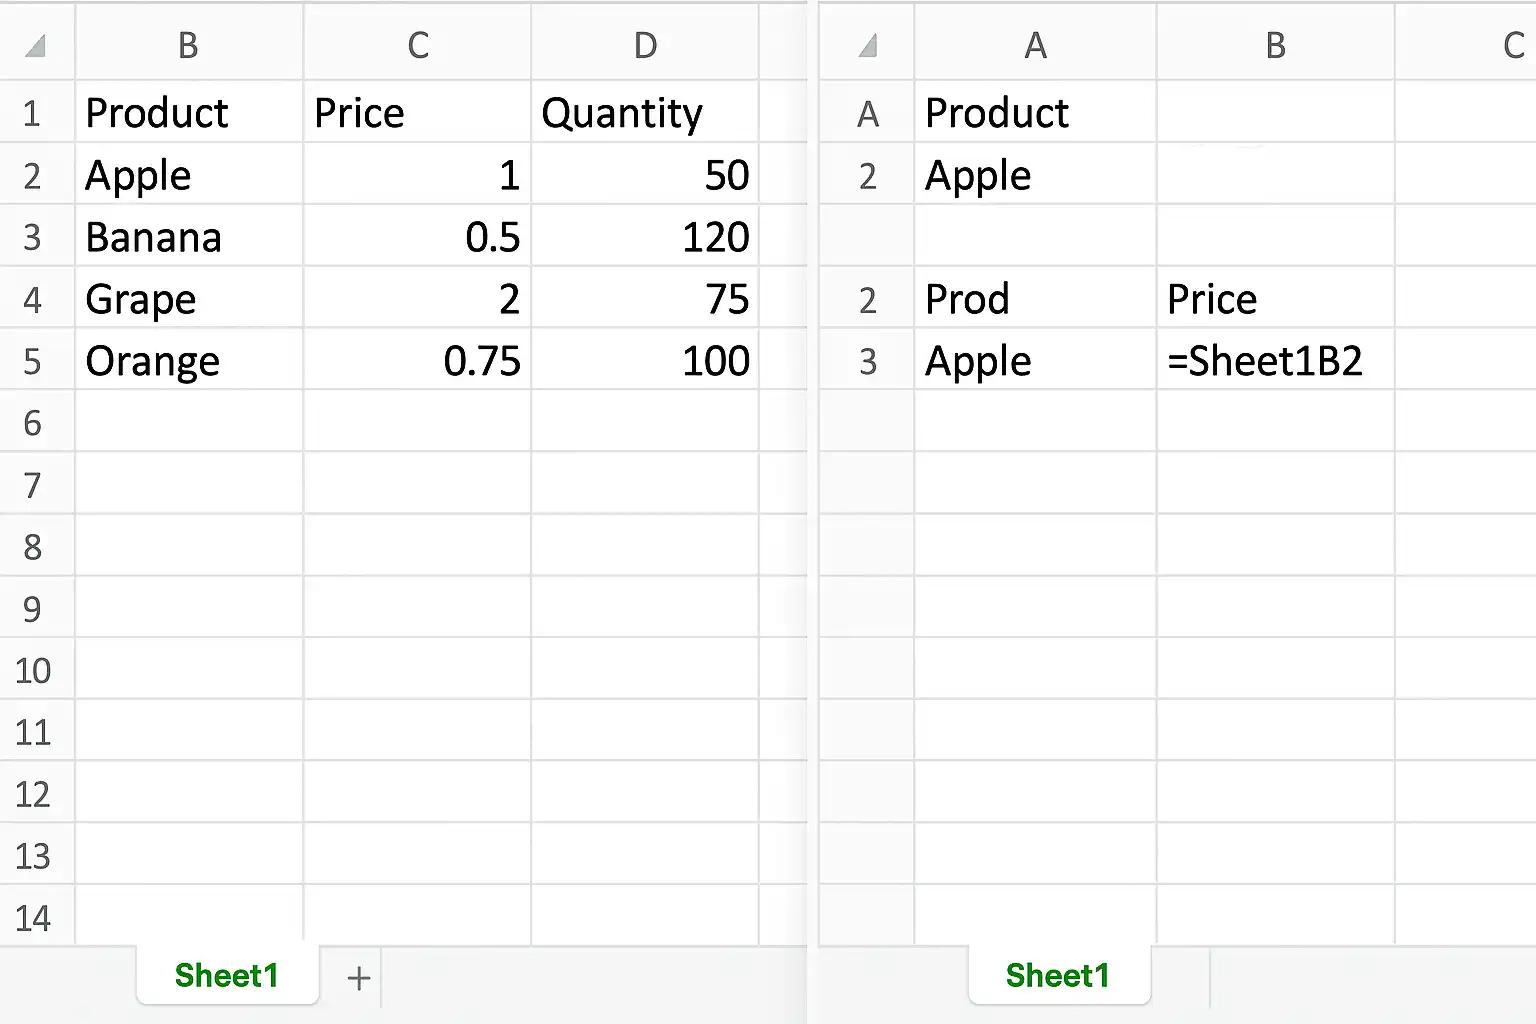Image resolution: width=1536 pixels, height=1024 pixels.
Task: Click the cell with price 0.75
Action: pyautogui.click(x=418, y=361)
